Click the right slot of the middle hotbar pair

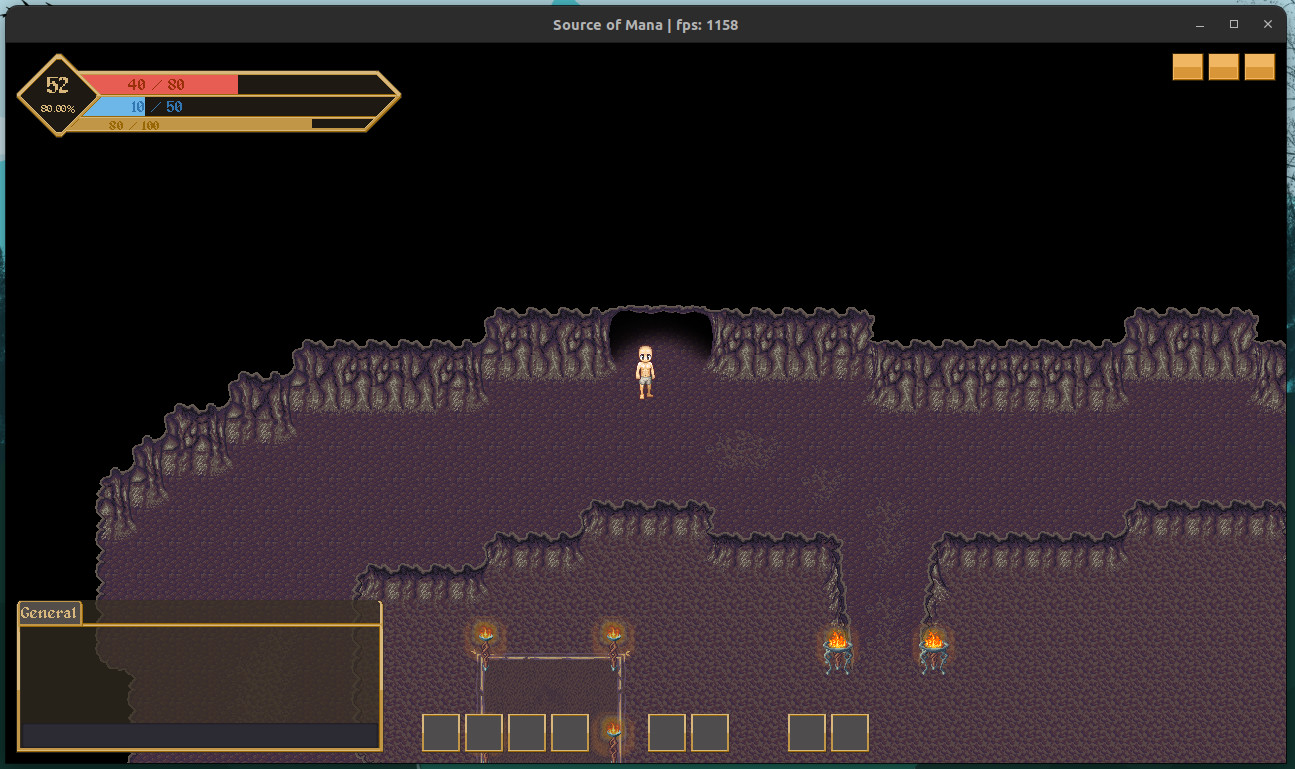pyautogui.click(x=709, y=733)
